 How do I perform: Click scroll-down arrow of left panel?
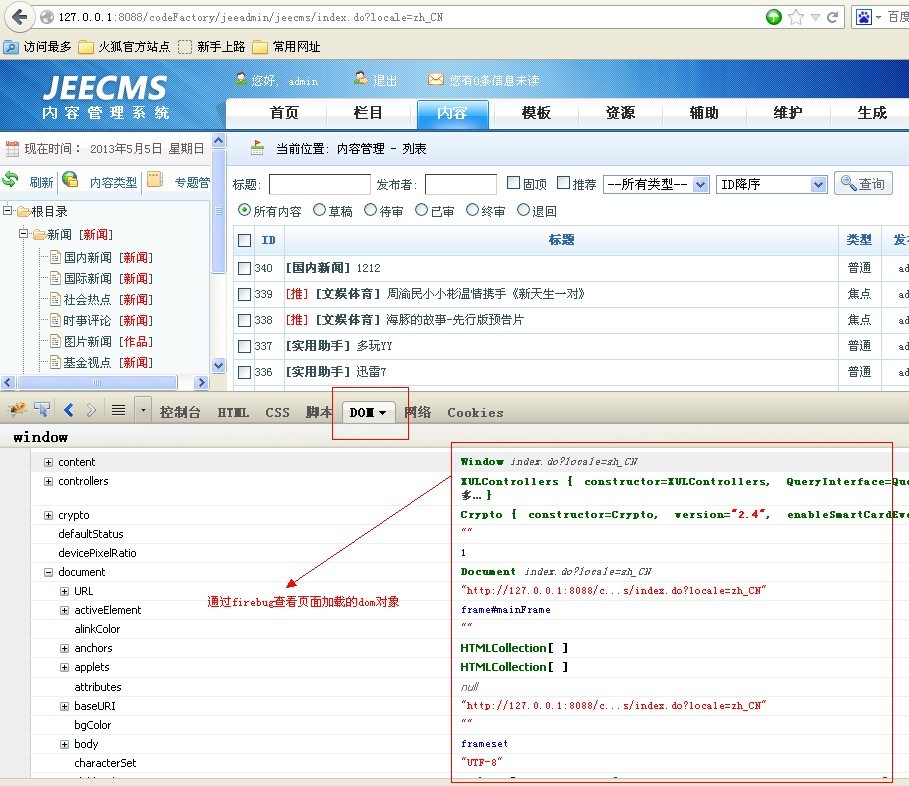pyautogui.click(x=219, y=366)
